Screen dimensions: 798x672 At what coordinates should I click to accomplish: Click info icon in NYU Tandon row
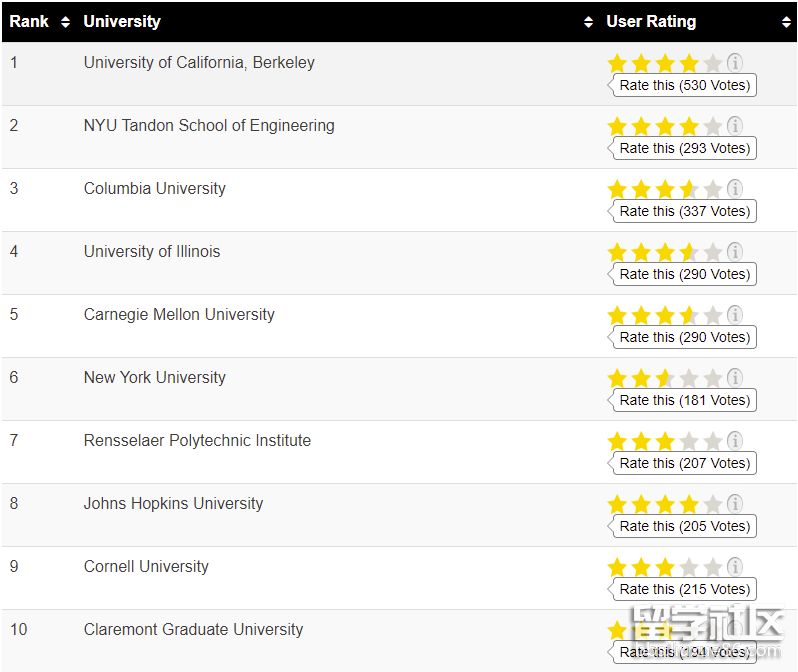(735, 126)
